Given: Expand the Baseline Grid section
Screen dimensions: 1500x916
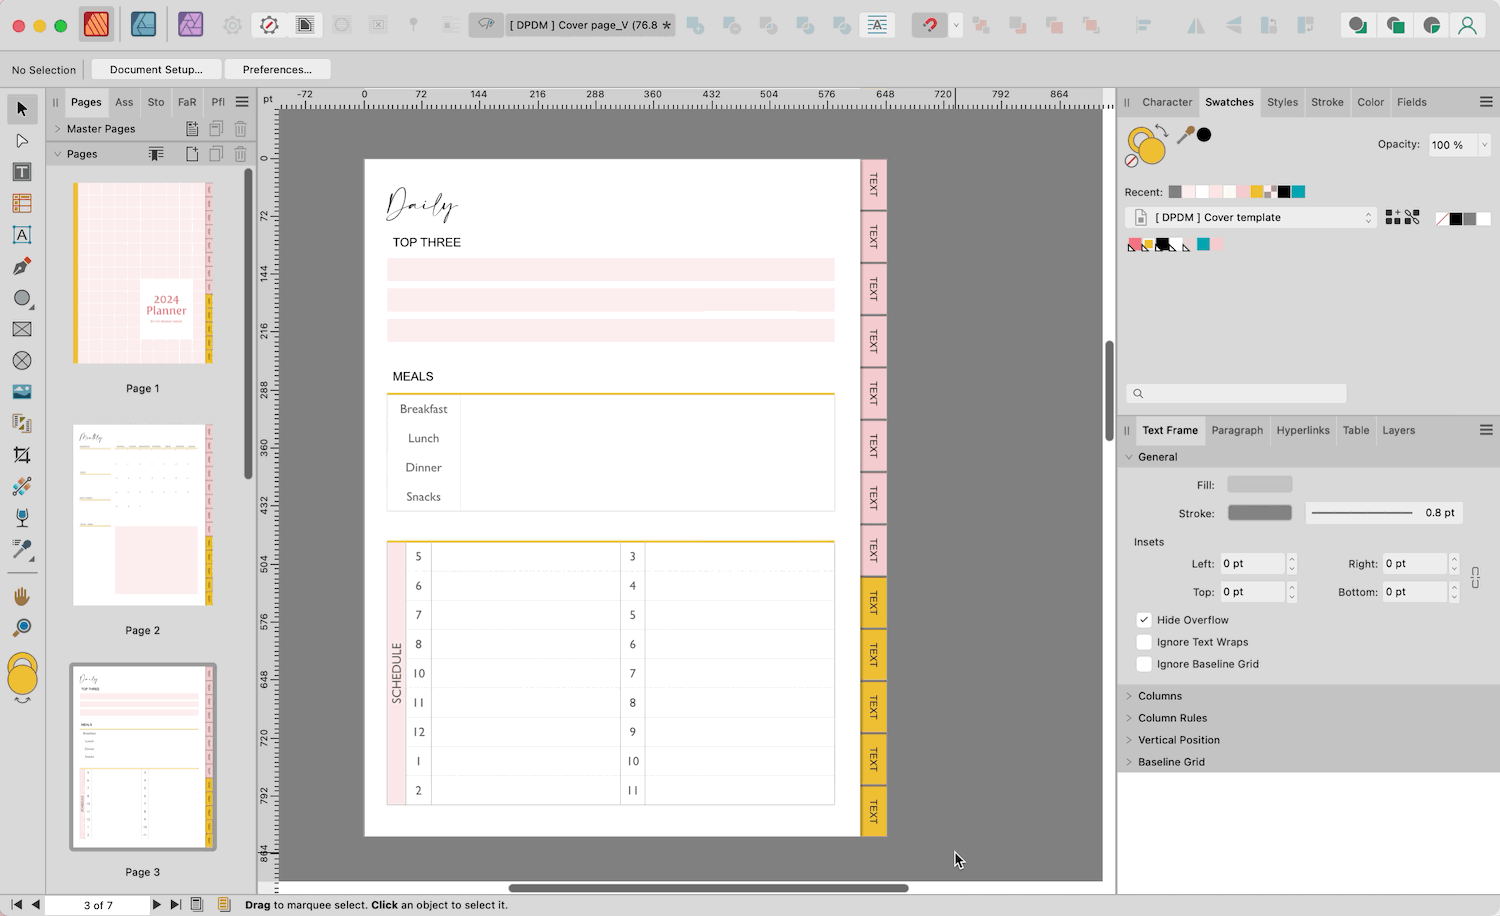Looking at the screenshot, I should (1131, 761).
